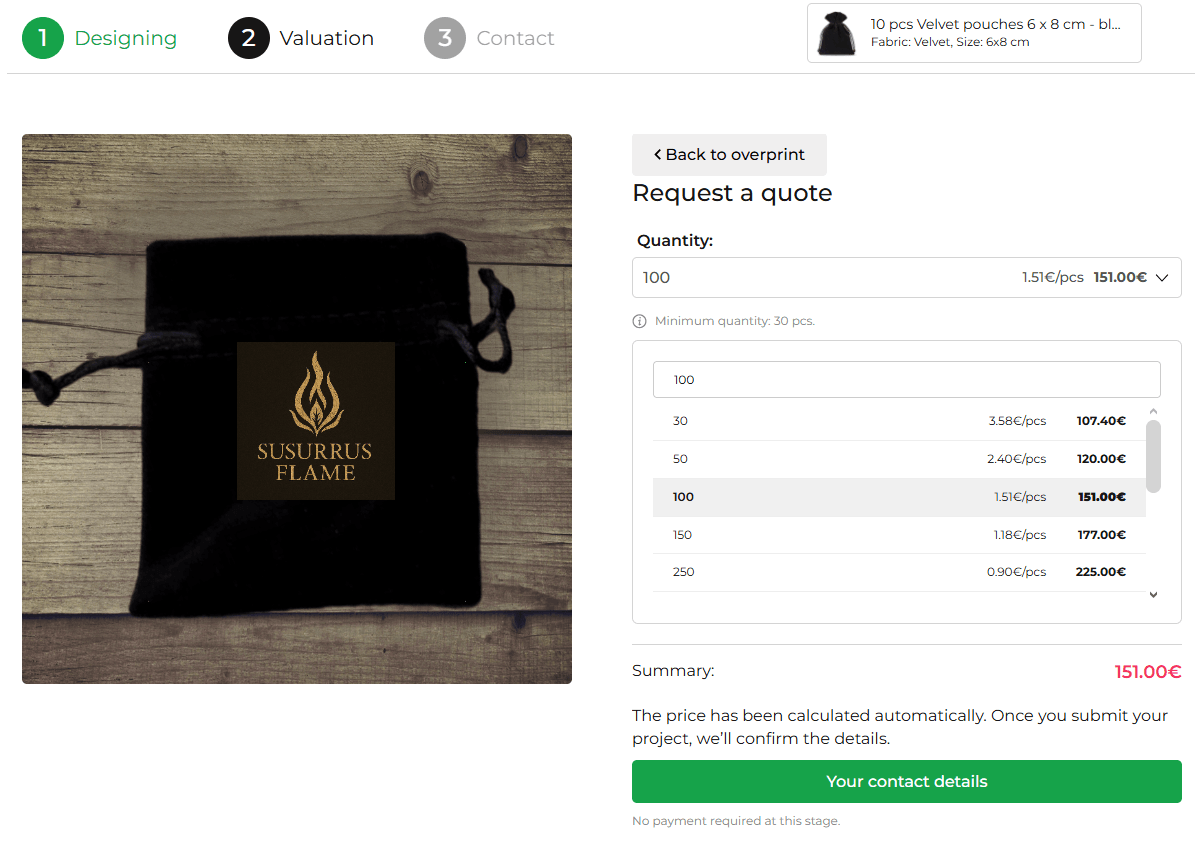Focus the quantity search input field
This screenshot has width=1195, height=842.
pos(906,380)
